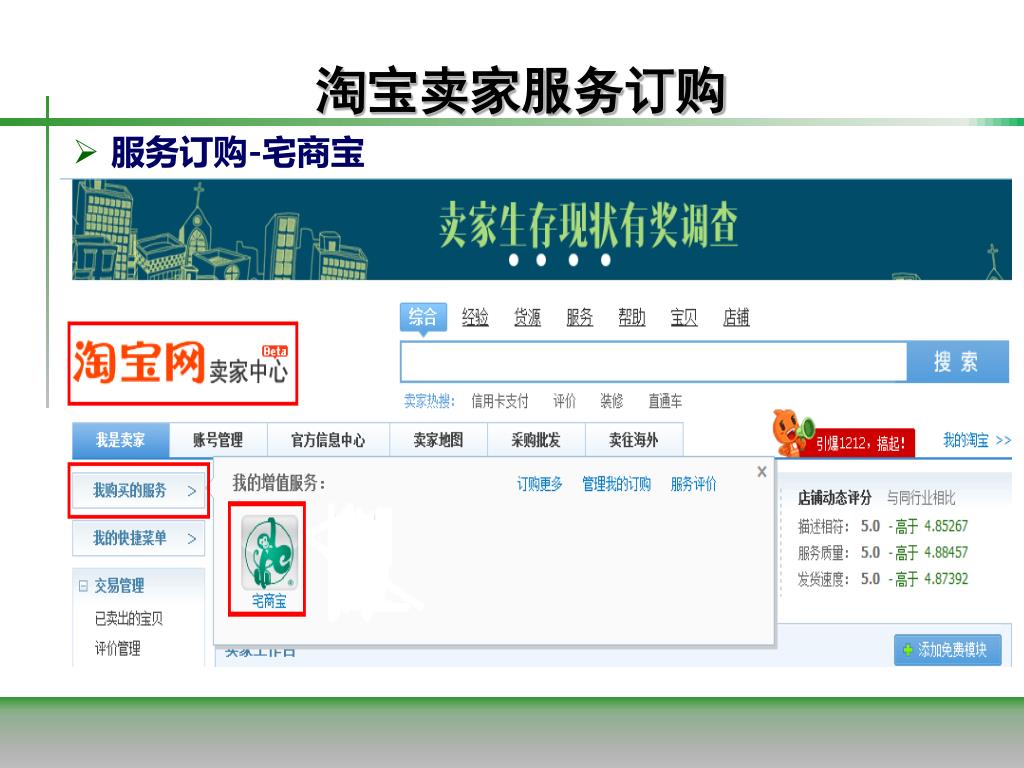
Task: Select the 帮助 search tab
Action: tap(632, 317)
